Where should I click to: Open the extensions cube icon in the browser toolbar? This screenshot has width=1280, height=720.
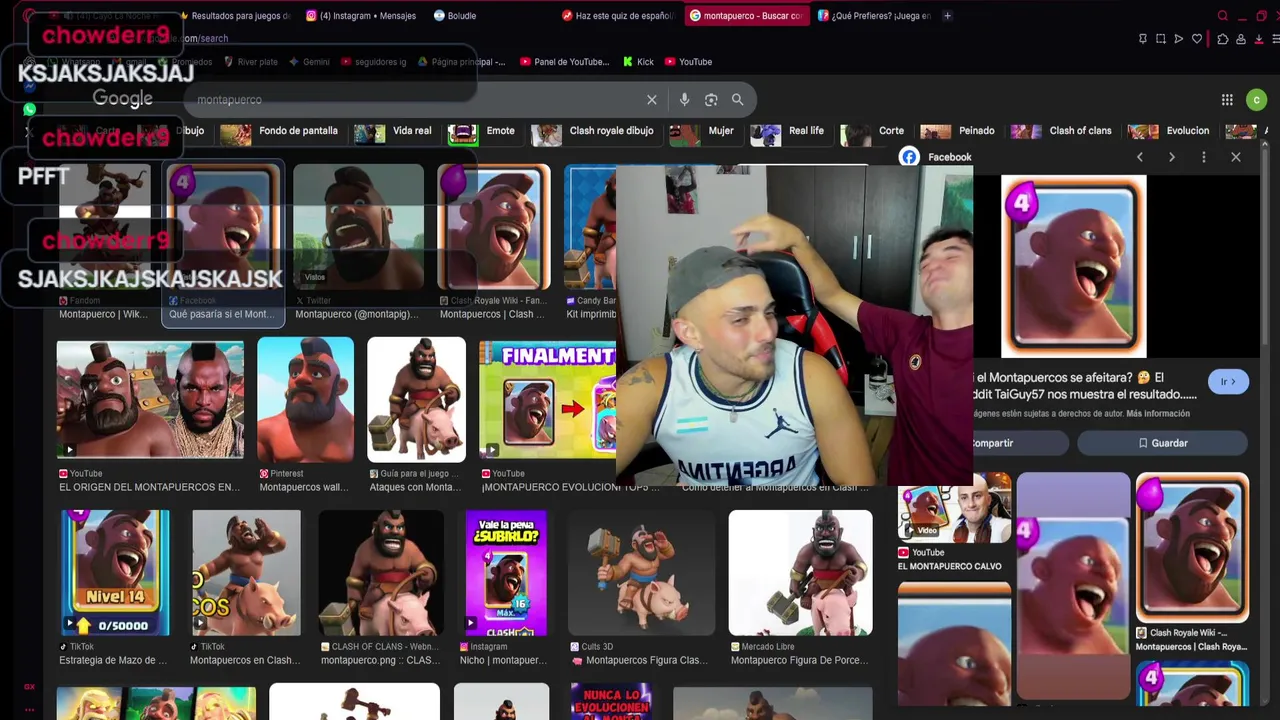[x=1222, y=39]
